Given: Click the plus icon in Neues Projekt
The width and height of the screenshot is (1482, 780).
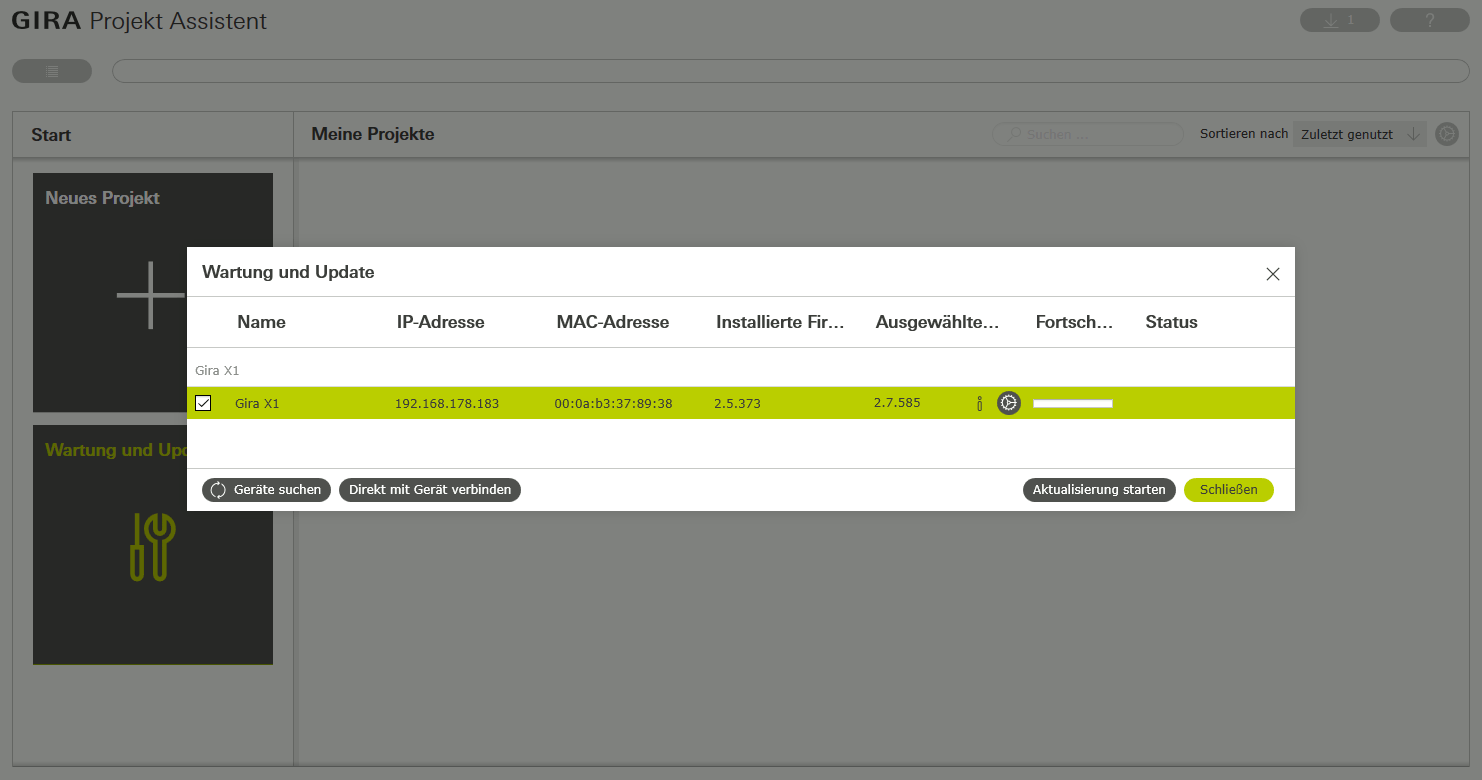Looking at the screenshot, I should tap(151, 295).
